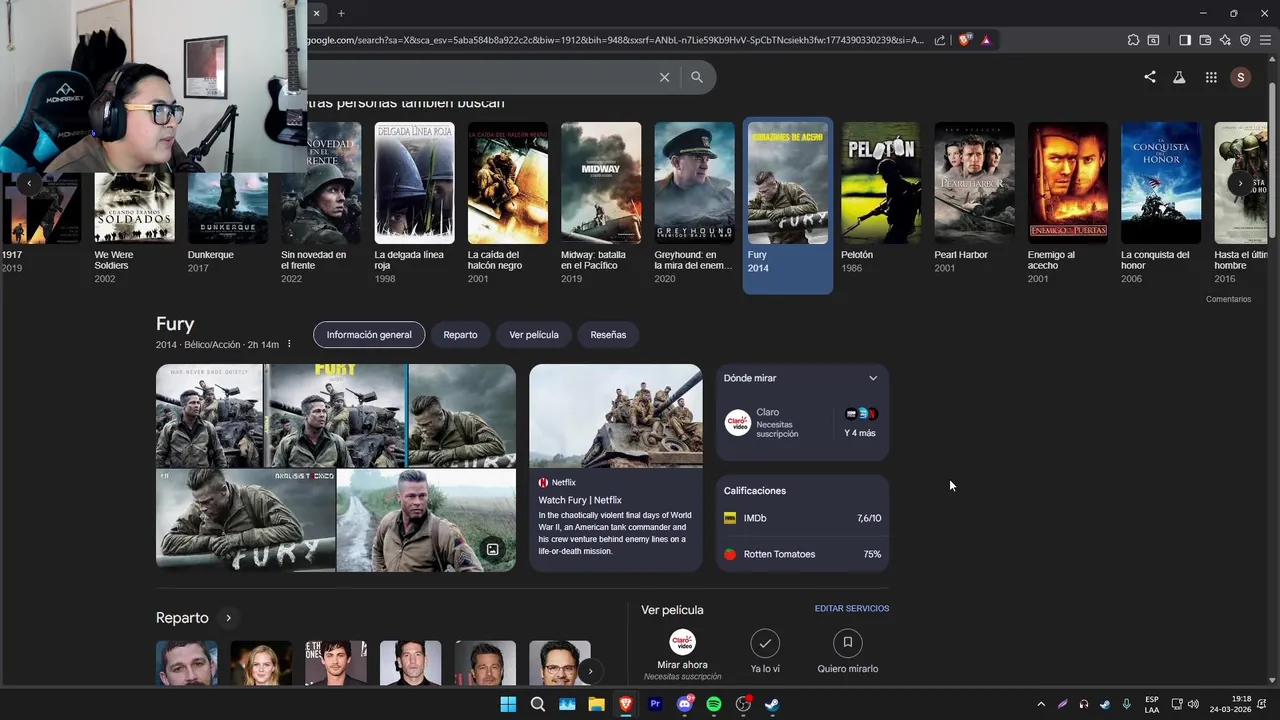Open the Claro video streaming option
The width and height of the screenshot is (1280, 720).
[775, 424]
